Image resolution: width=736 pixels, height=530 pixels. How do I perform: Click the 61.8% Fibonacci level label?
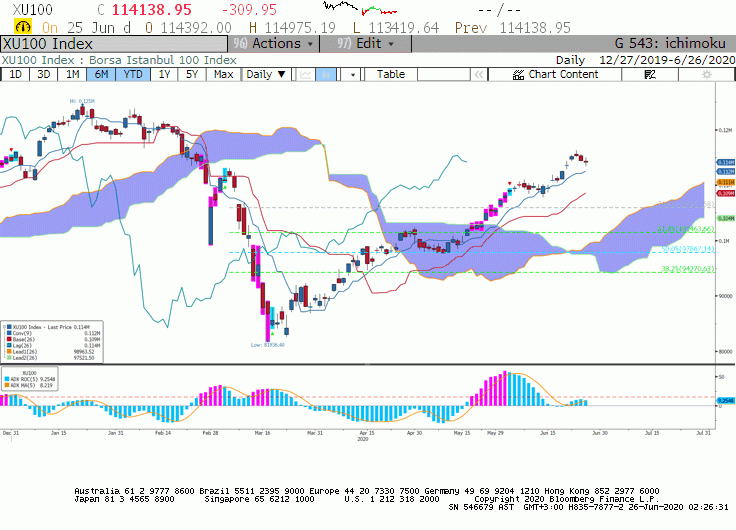686,229
